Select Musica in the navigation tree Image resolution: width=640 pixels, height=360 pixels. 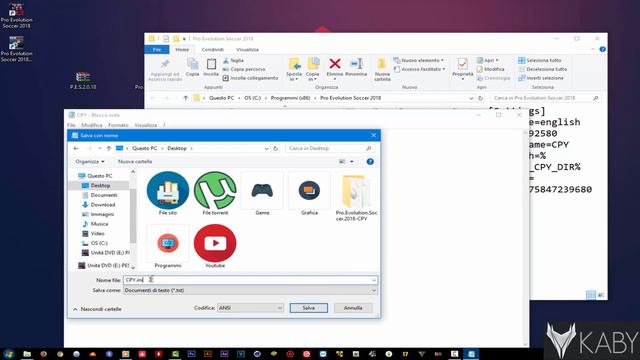coord(95,224)
